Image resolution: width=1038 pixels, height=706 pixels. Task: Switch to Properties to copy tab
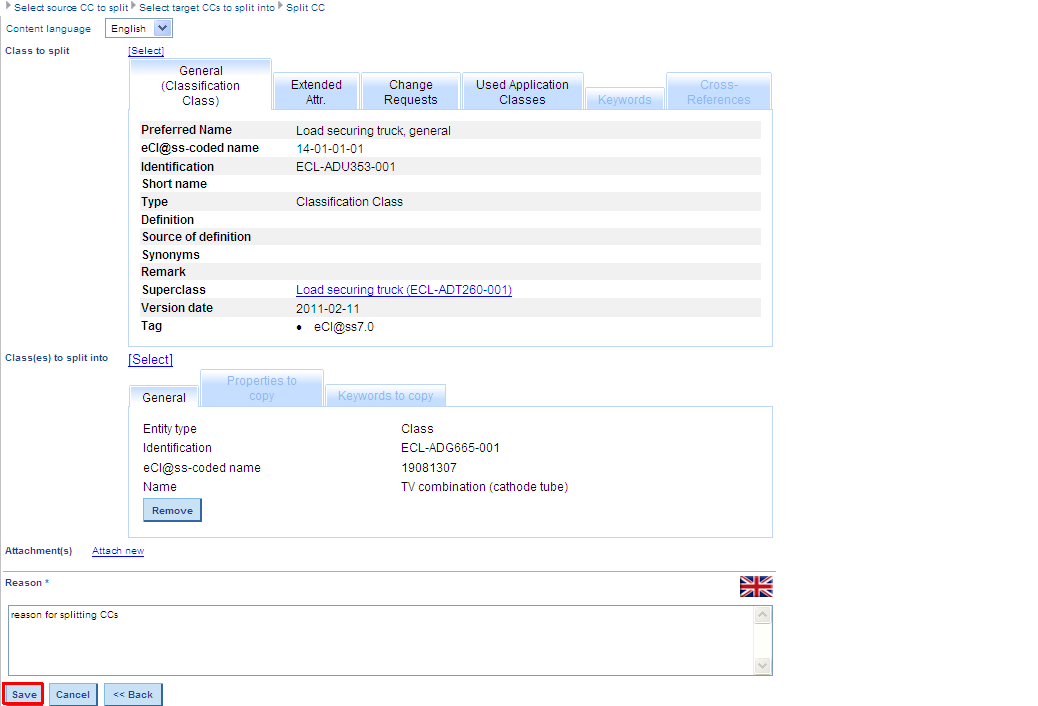click(x=261, y=388)
